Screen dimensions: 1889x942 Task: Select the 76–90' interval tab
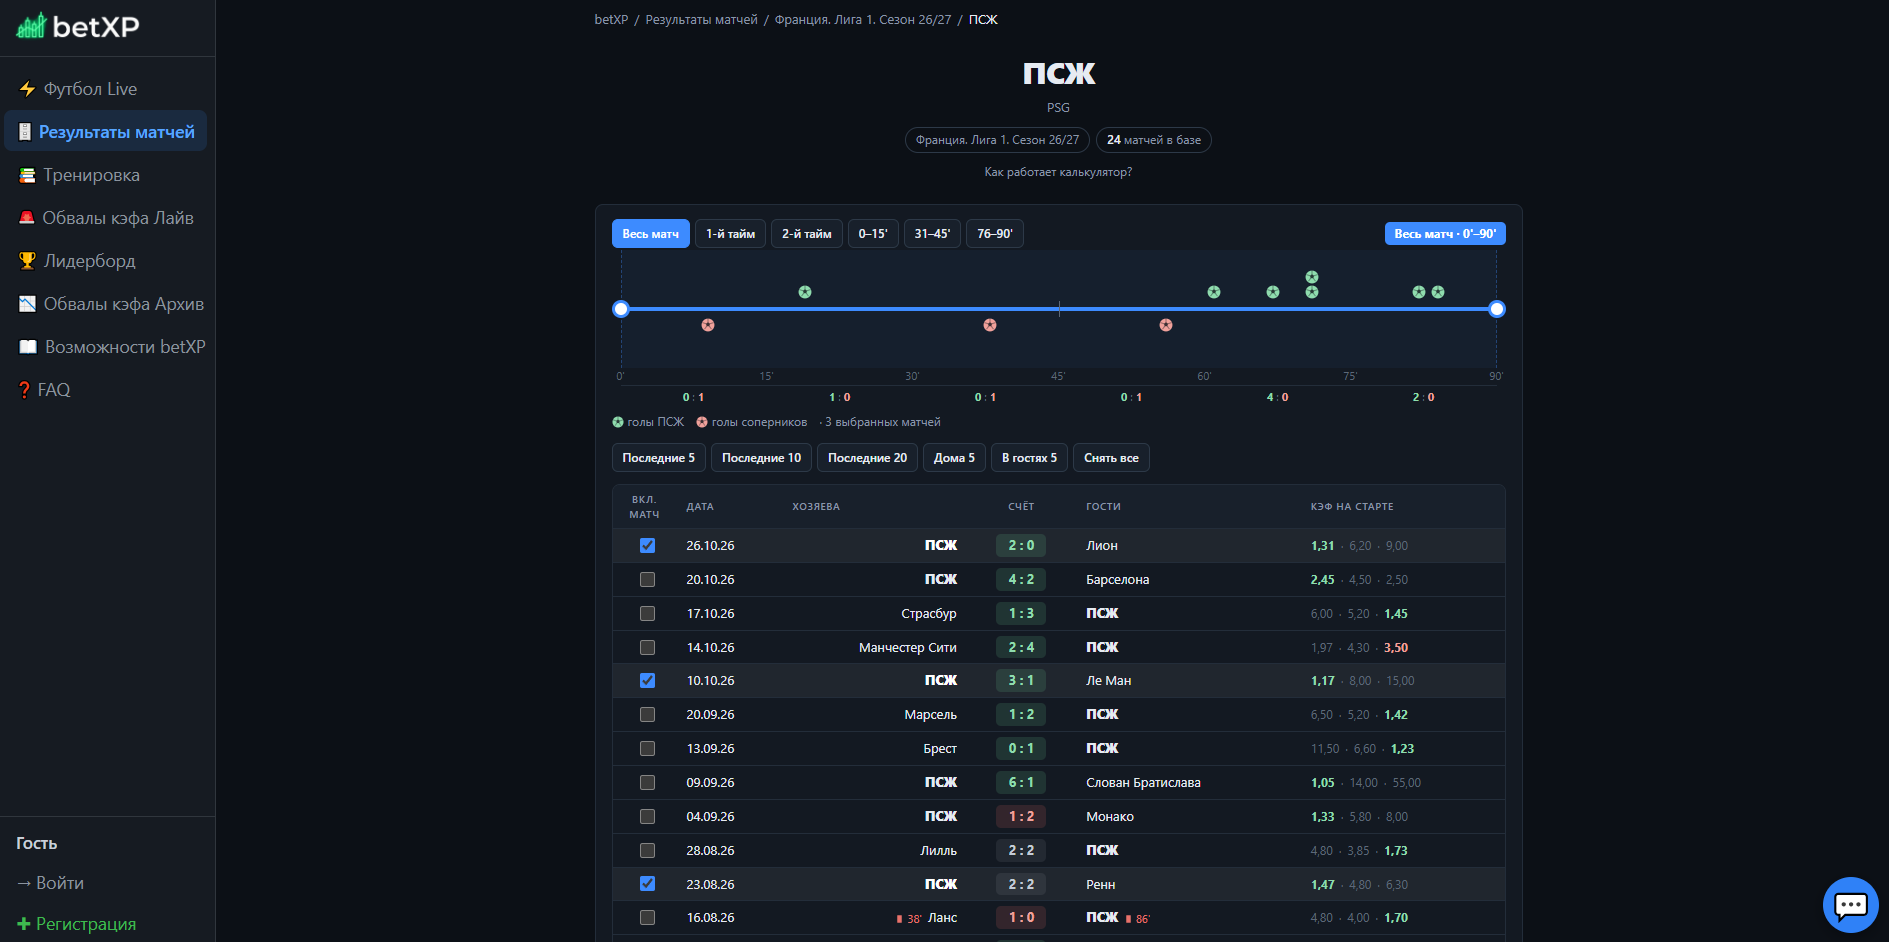click(995, 234)
